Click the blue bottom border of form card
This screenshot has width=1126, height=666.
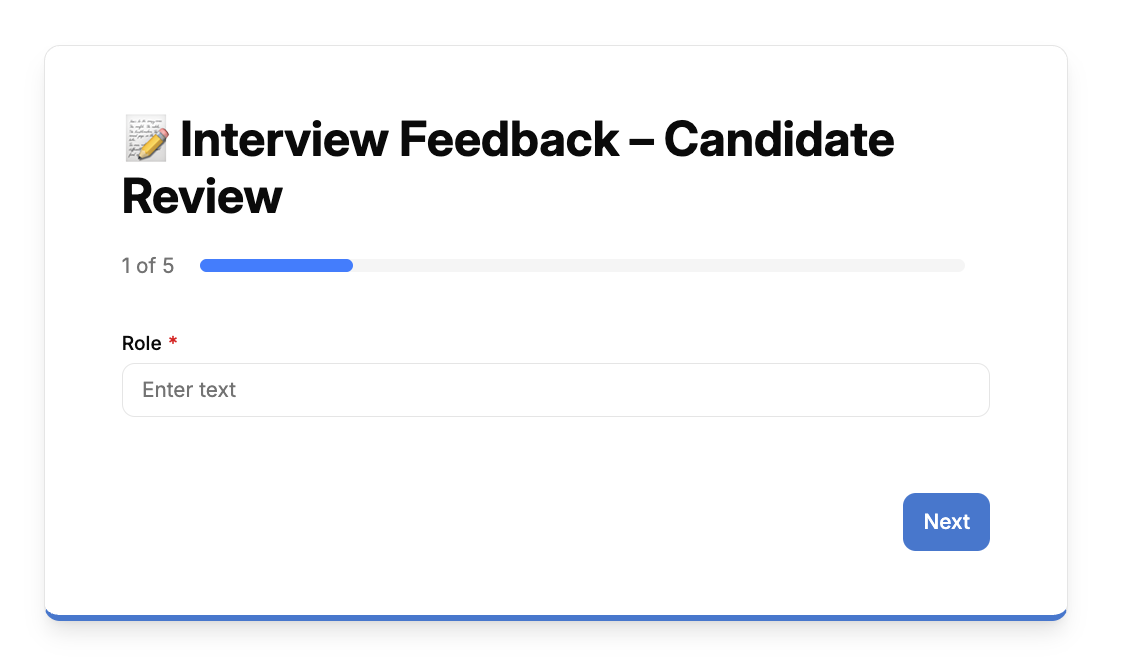556,618
